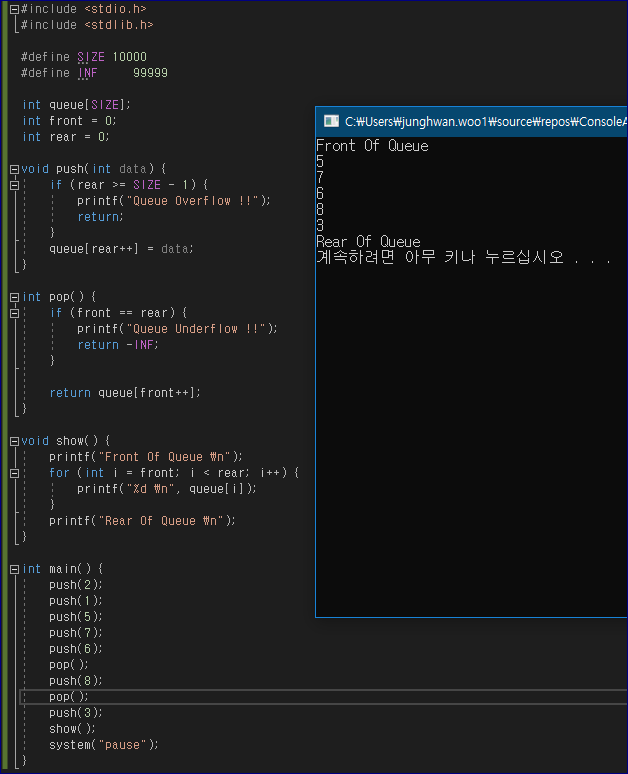Click the console window app icon
The height and width of the screenshot is (774, 628).
click(x=331, y=121)
